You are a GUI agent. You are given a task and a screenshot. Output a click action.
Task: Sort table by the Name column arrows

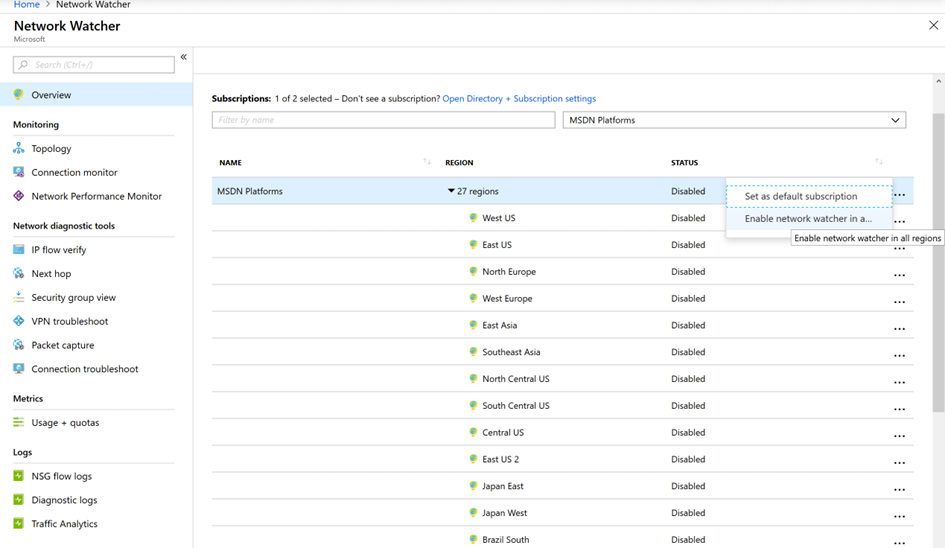pyautogui.click(x=427, y=162)
